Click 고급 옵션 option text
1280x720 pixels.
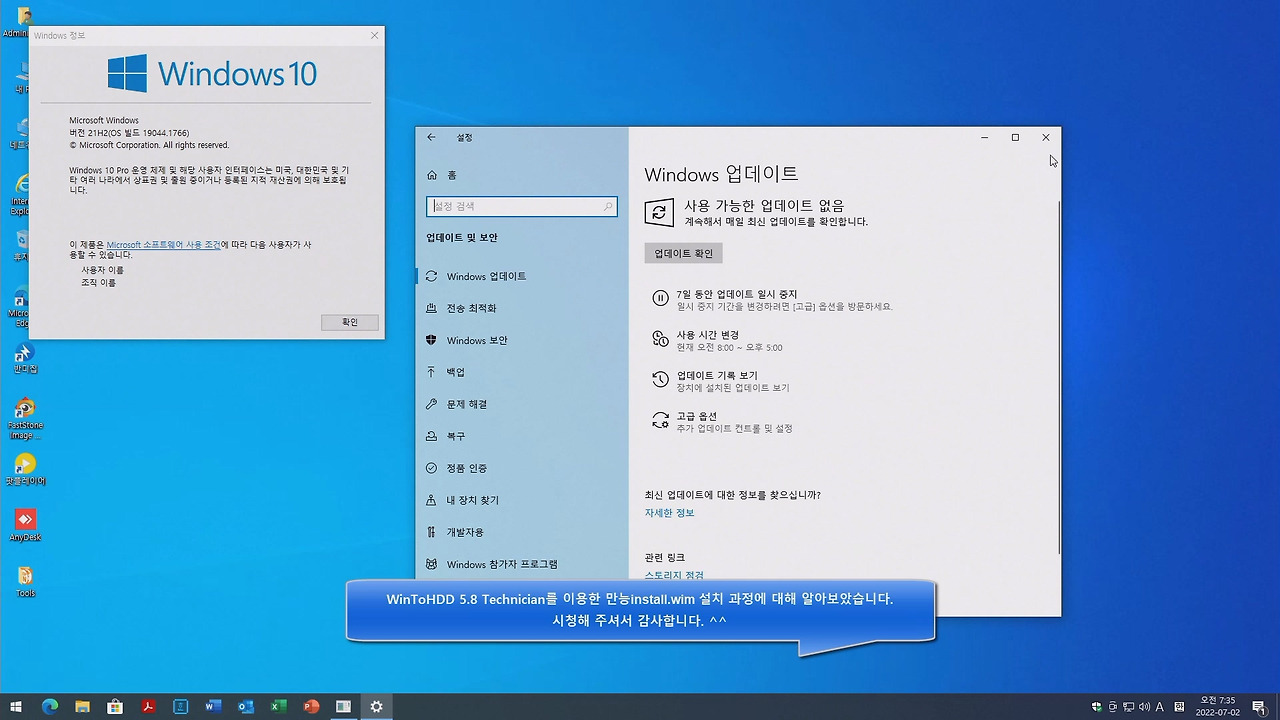coord(697,416)
